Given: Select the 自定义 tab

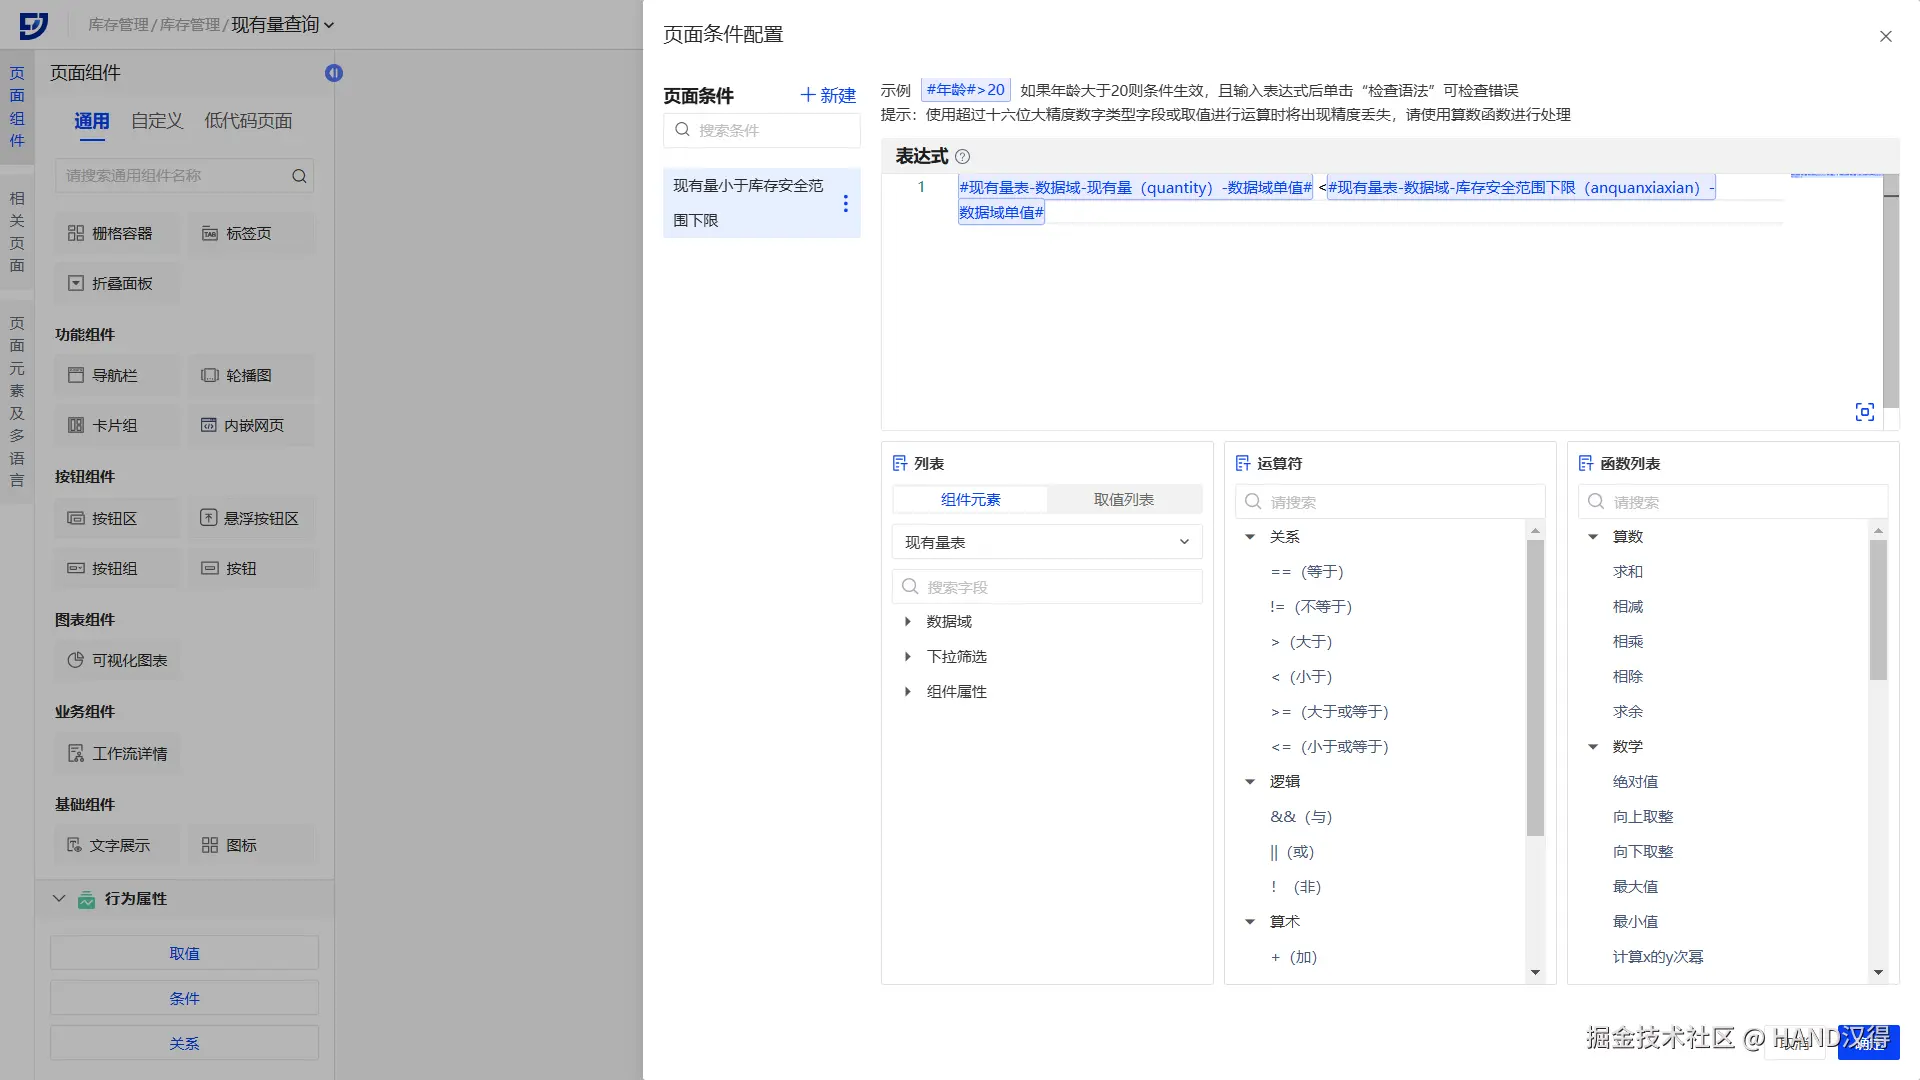Looking at the screenshot, I should click(x=157, y=121).
